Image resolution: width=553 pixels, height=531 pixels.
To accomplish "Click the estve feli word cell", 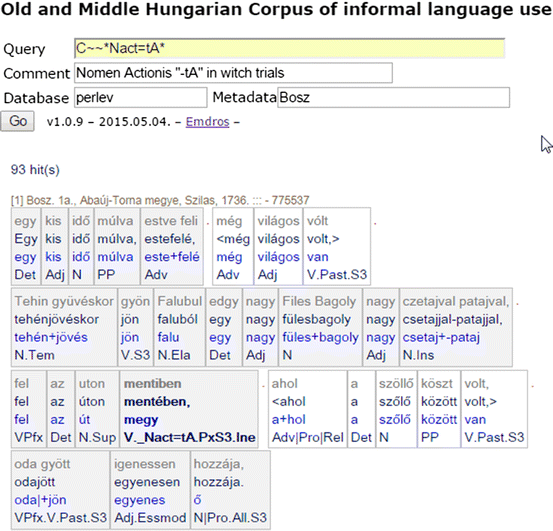I will click(x=172, y=246).
